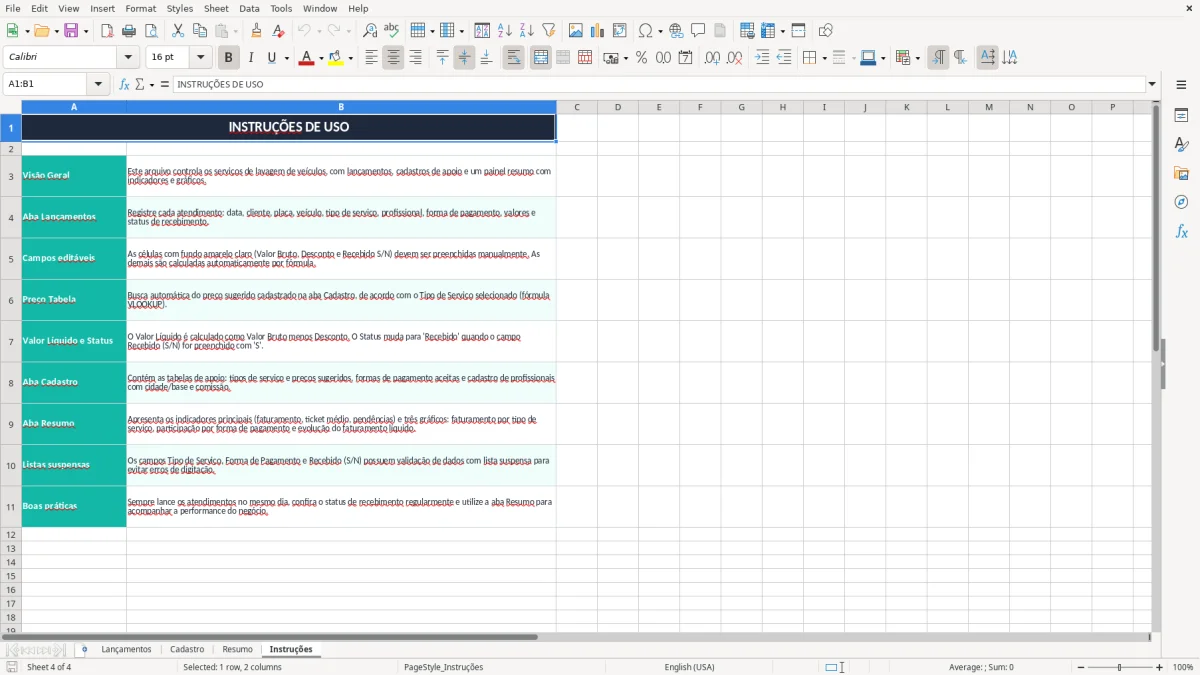Export directly as PDF
The width and height of the screenshot is (1200, 675).
click(107, 31)
